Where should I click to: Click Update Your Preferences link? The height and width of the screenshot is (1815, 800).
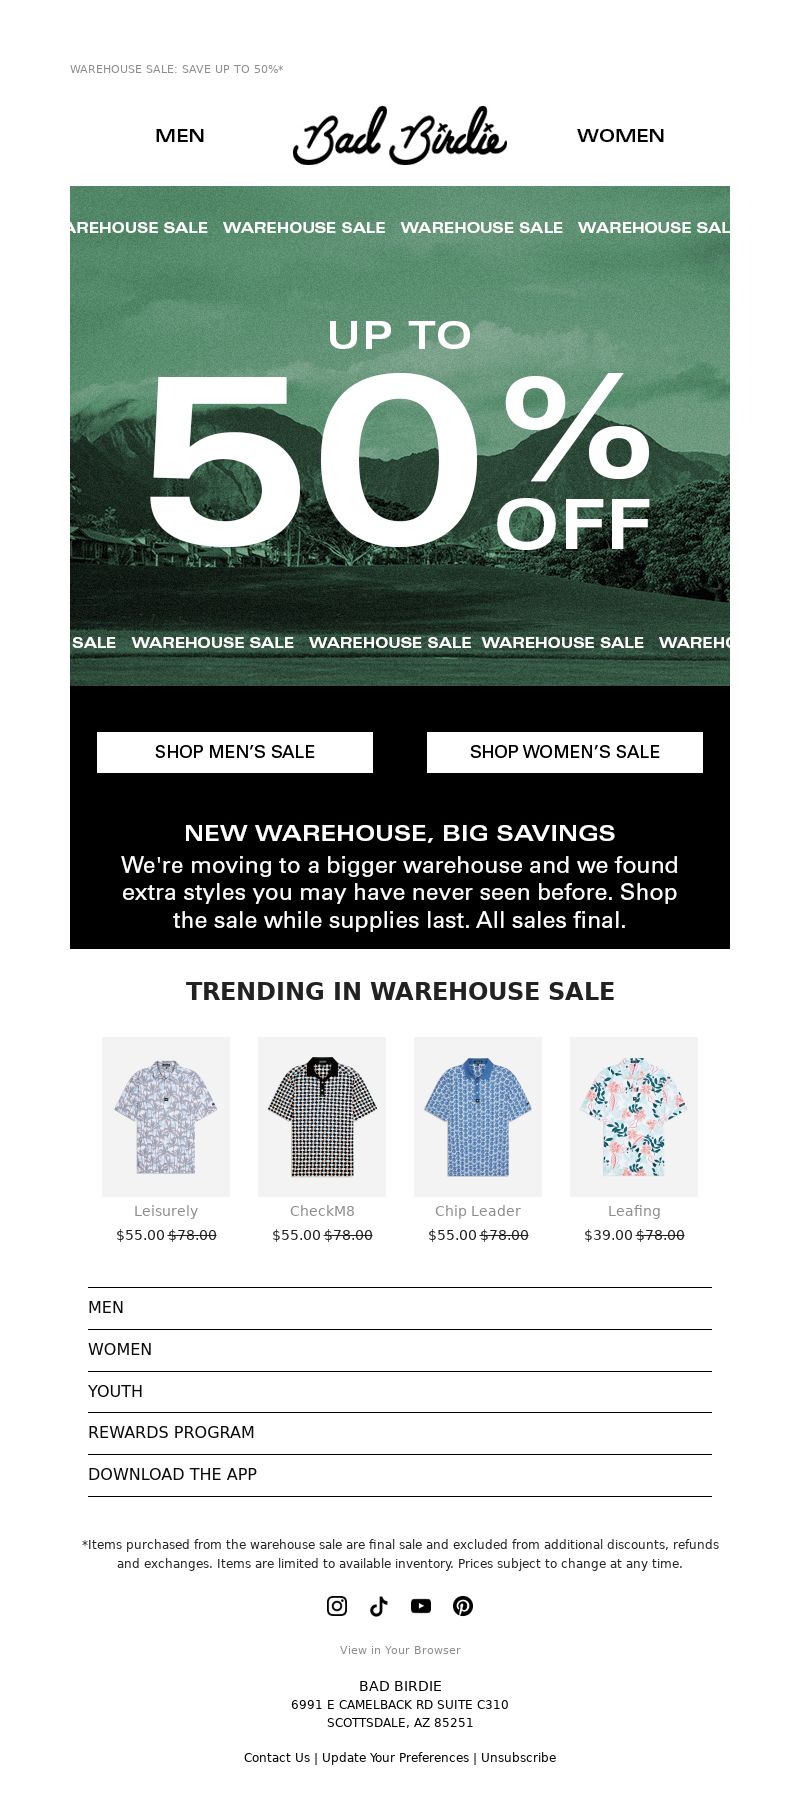(x=395, y=1757)
